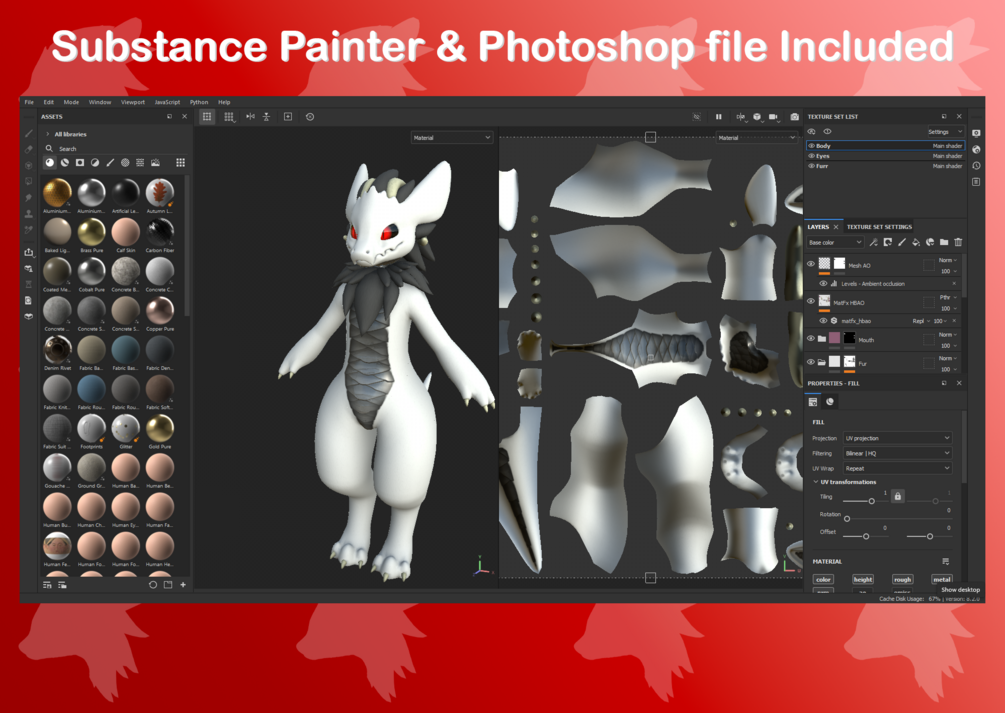The image size is (1005, 713).
Task: Open the Base color channel dropdown
Action: point(835,242)
